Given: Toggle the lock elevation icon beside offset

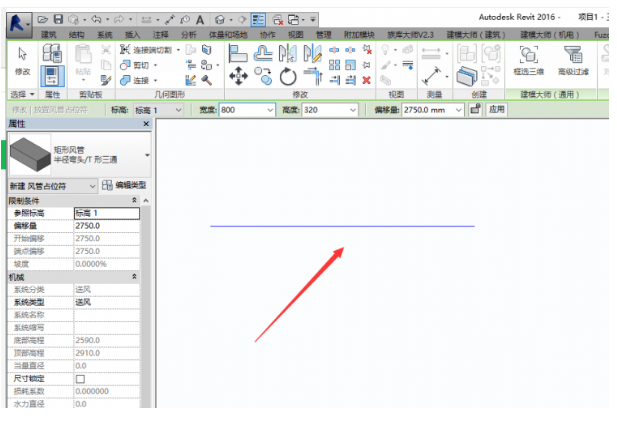Looking at the screenshot, I should click(x=475, y=109).
